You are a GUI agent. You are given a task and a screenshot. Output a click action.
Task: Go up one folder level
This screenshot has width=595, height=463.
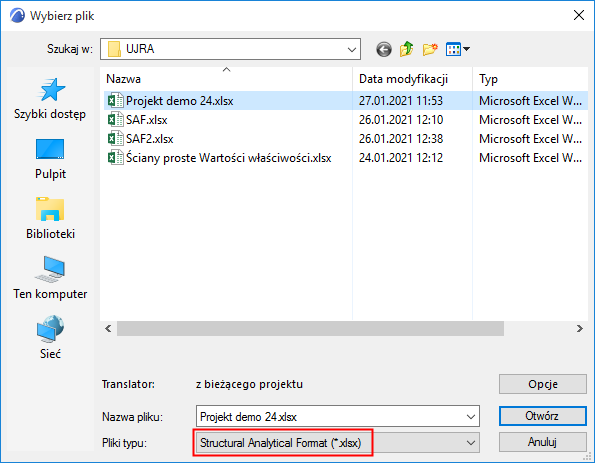point(406,49)
